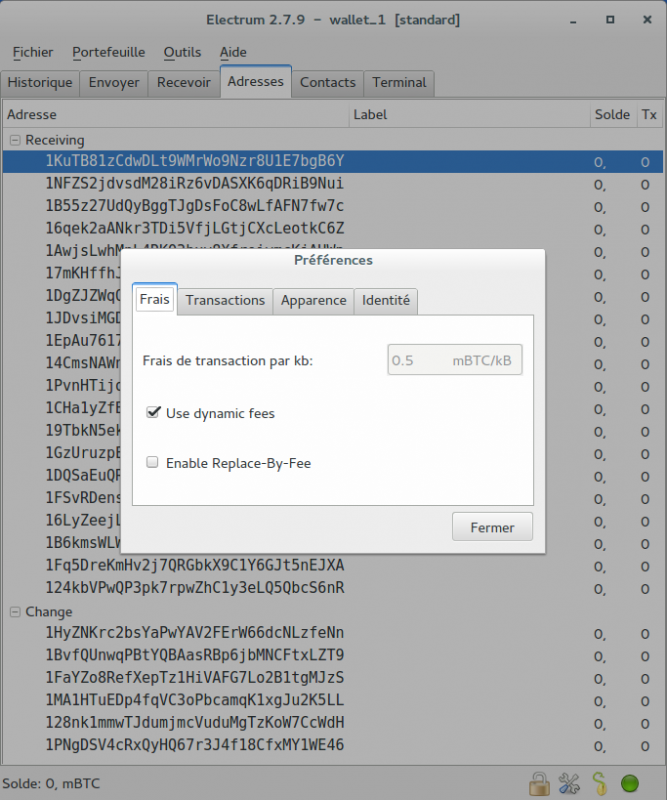Click the address row starting 16LyZeej
This screenshot has height=800, width=667.
pos(83,520)
